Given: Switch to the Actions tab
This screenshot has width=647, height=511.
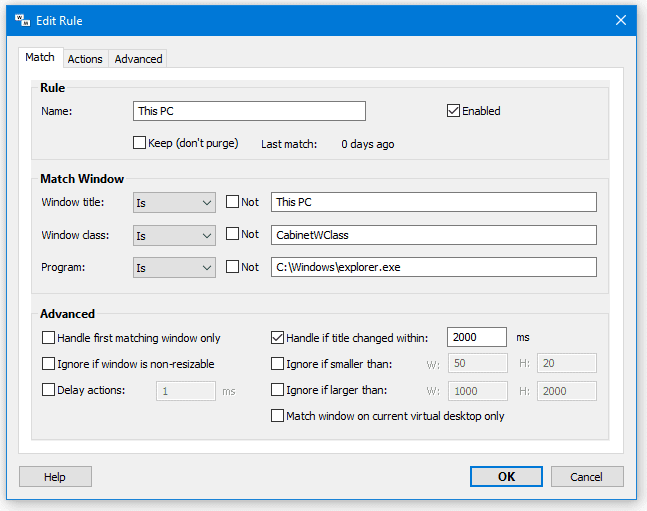Looking at the screenshot, I should click(x=85, y=59).
